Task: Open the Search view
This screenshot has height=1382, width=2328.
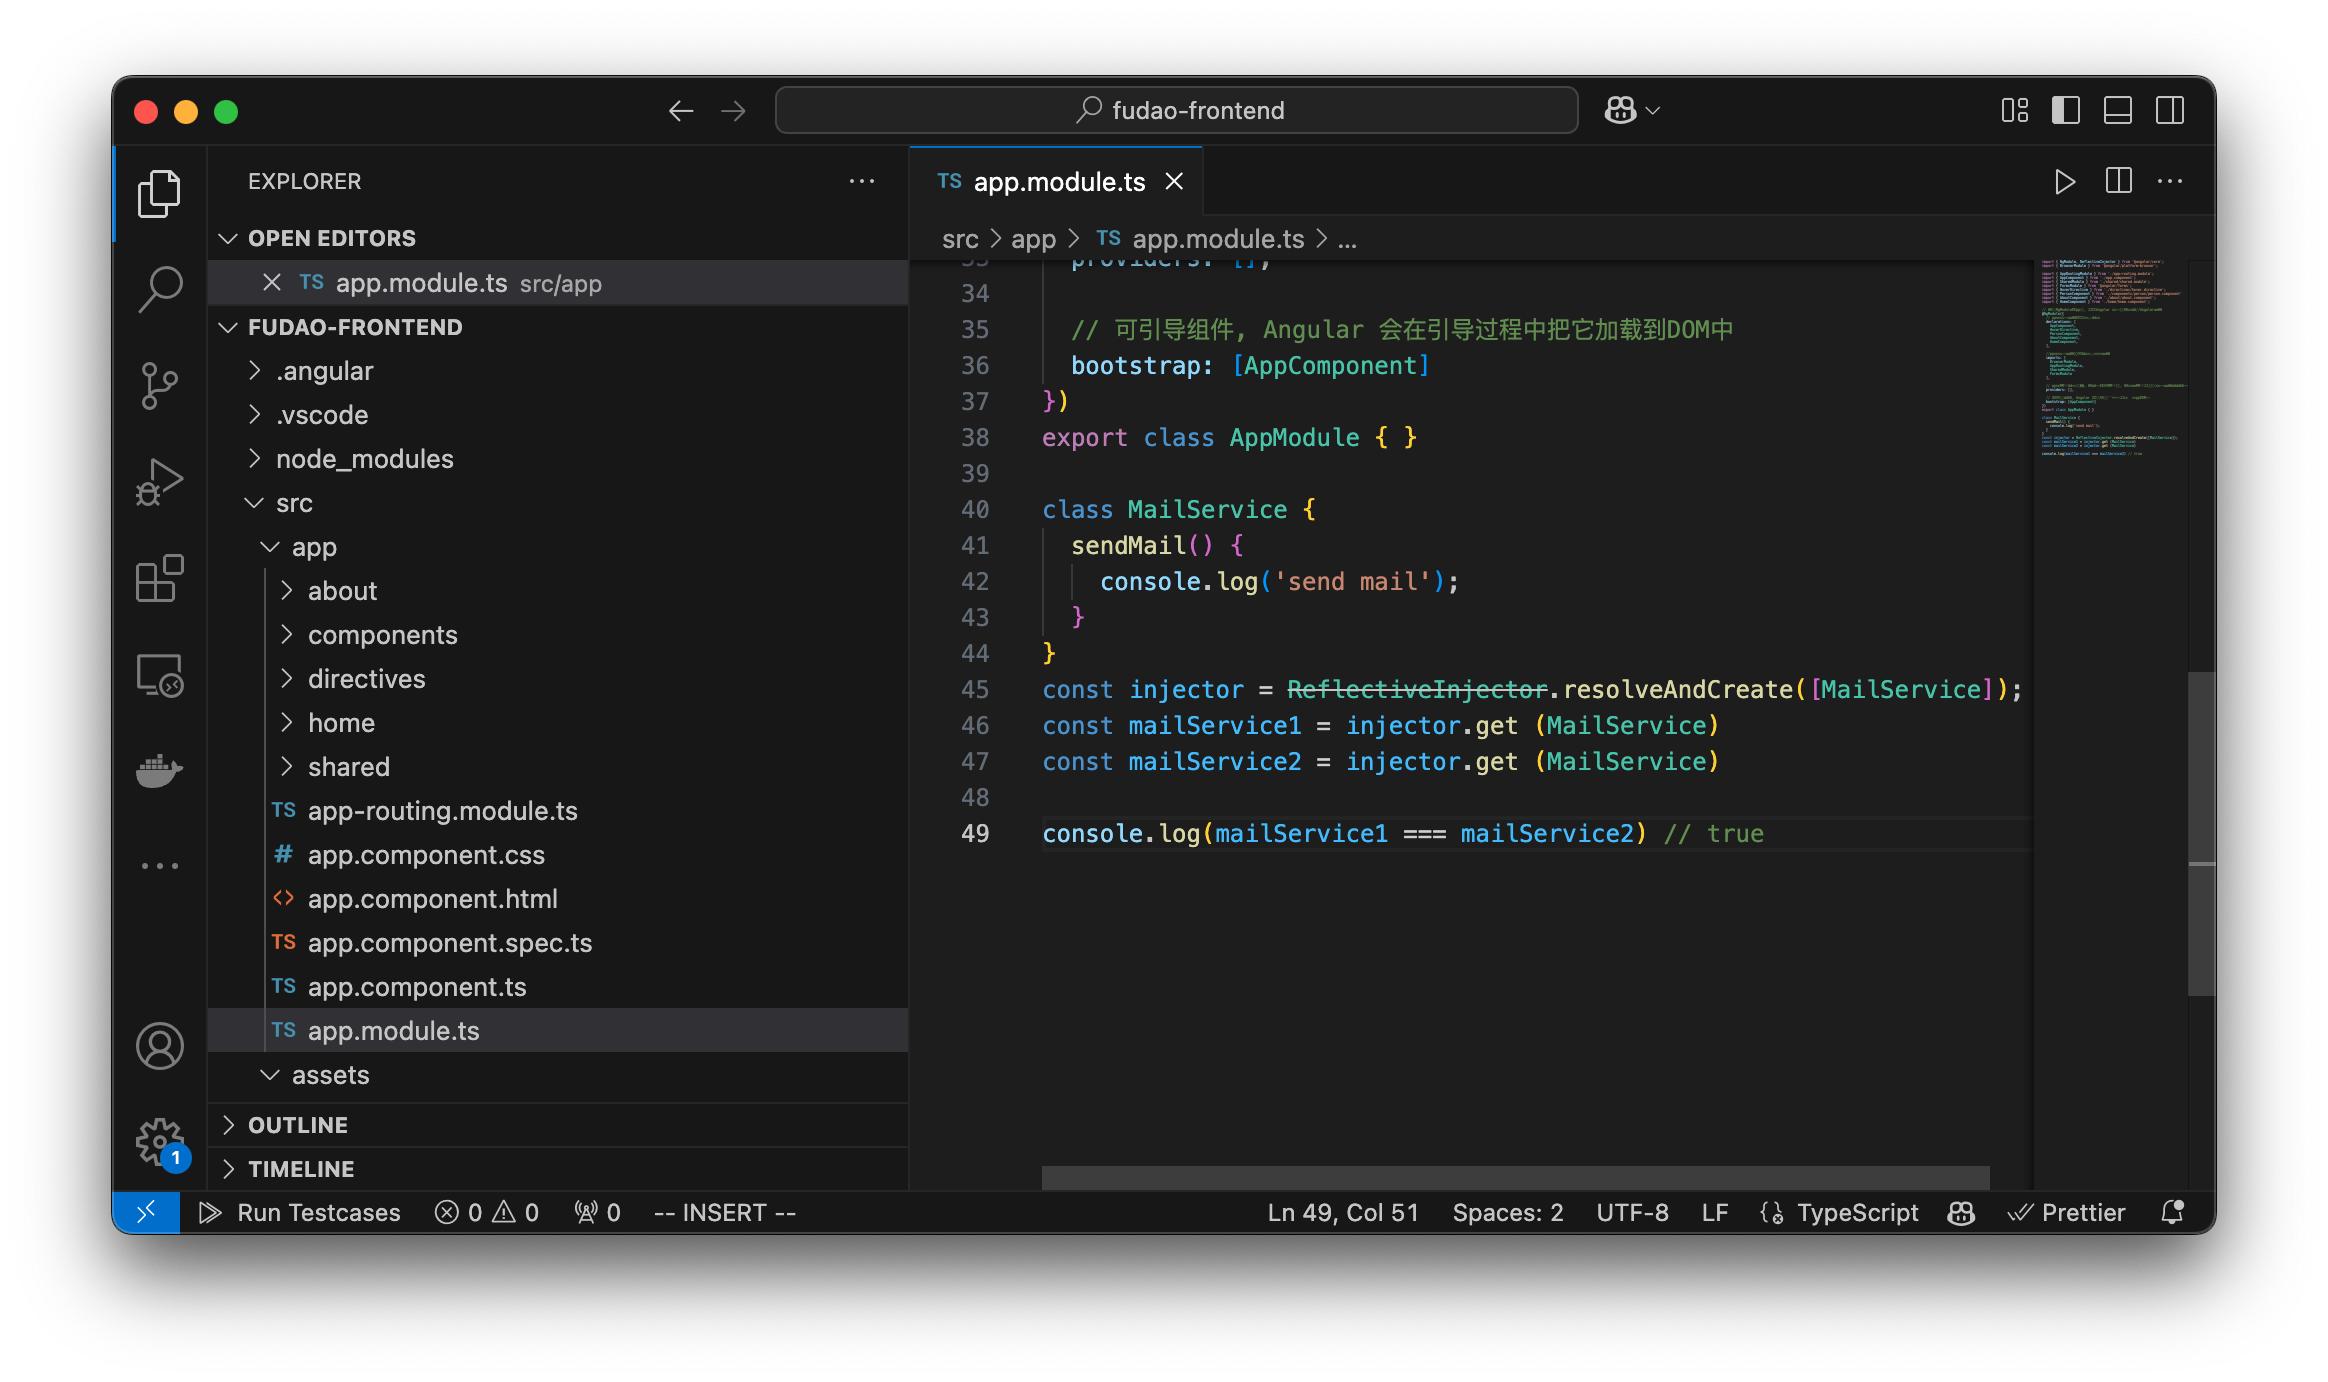Action: point(159,287)
